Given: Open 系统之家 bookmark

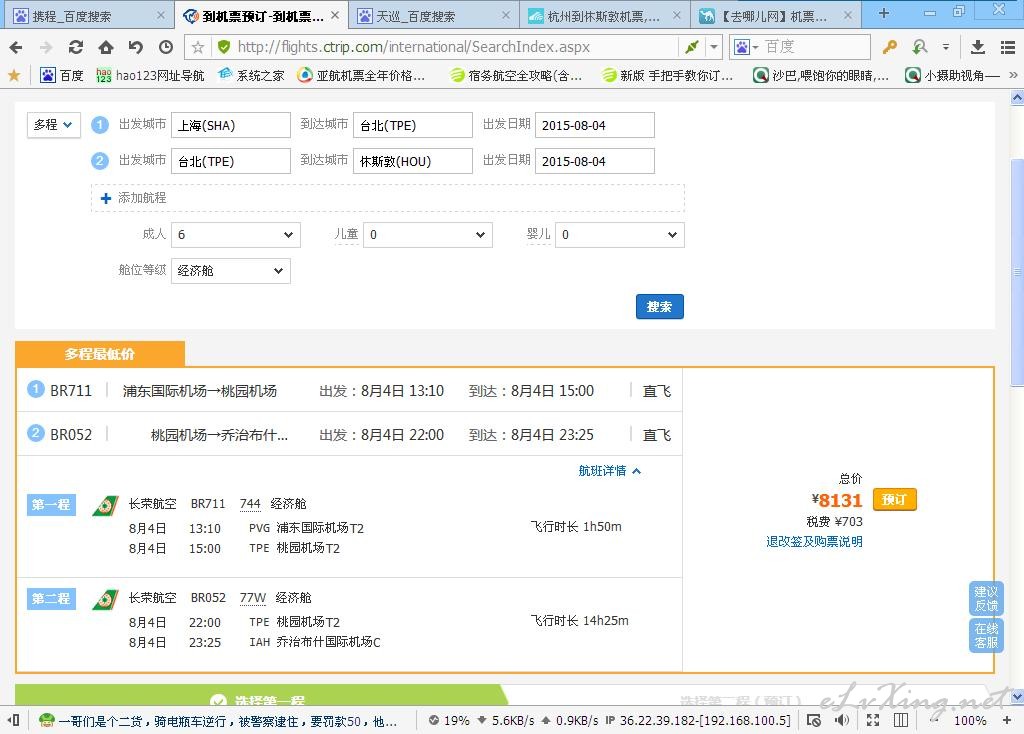Looking at the screenshot, I should [251, 76].
